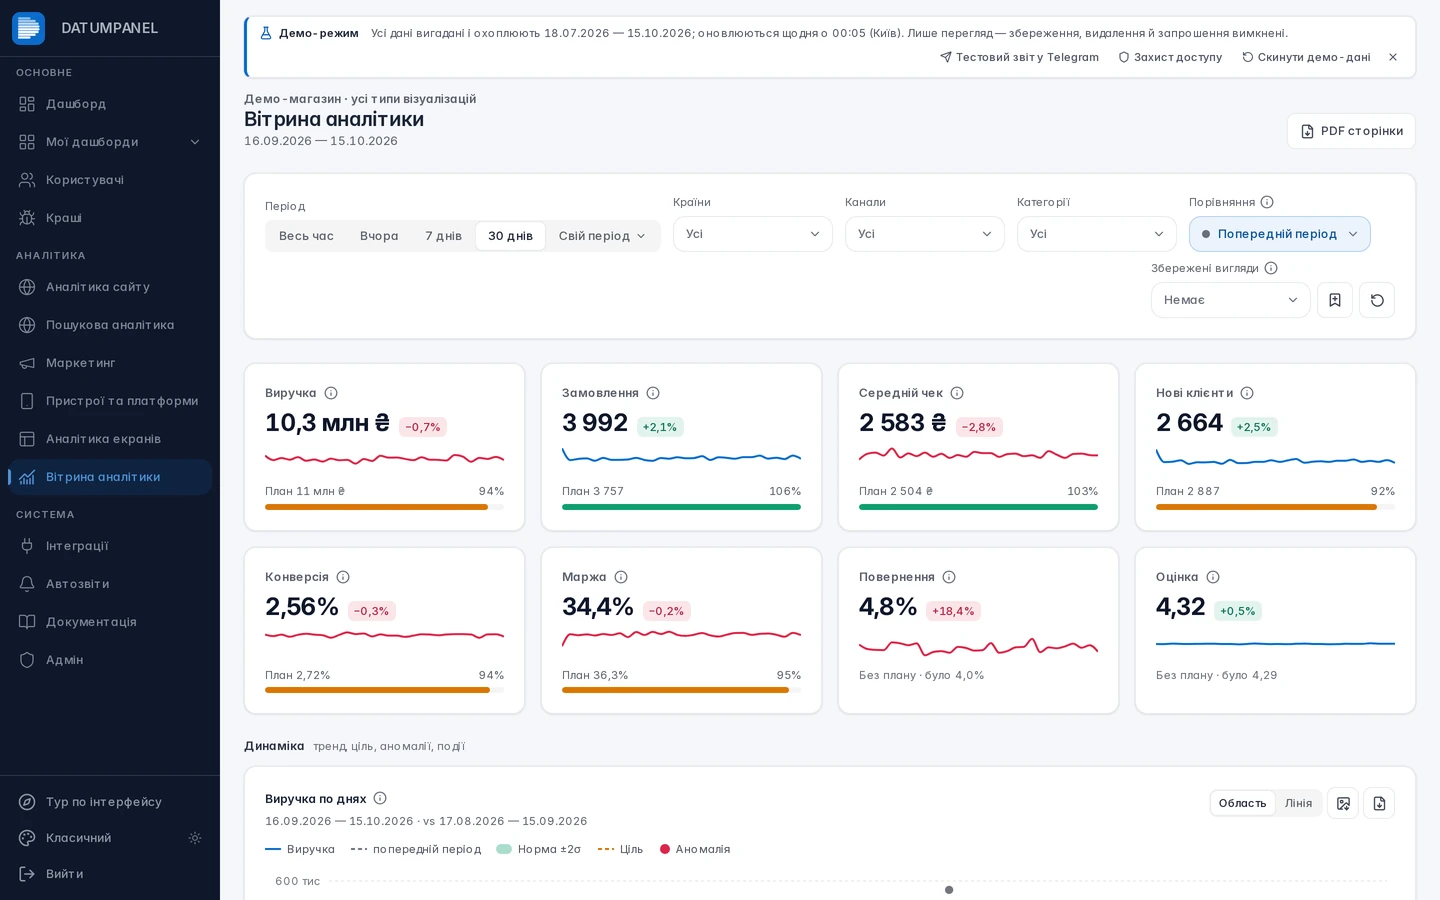The width and height of the screenshot is (1440, 900).
Task: Switch chart to Область view
Action: [x=1243, y=803]
